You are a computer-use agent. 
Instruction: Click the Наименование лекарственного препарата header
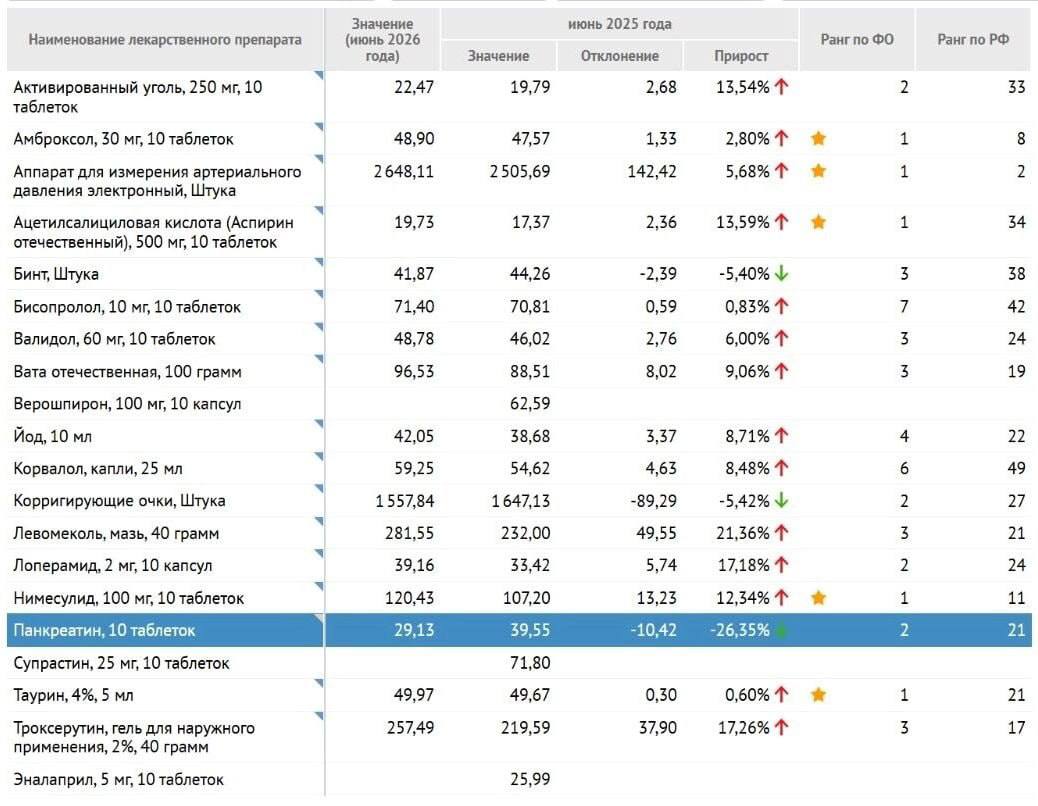165,40
